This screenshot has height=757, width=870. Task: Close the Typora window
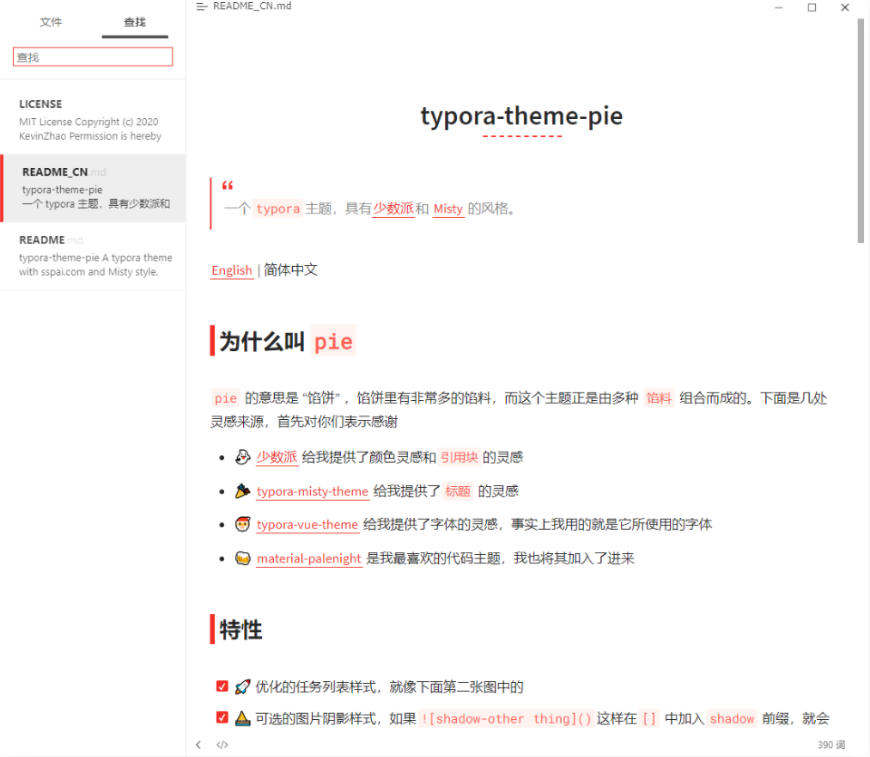(844, 7)
